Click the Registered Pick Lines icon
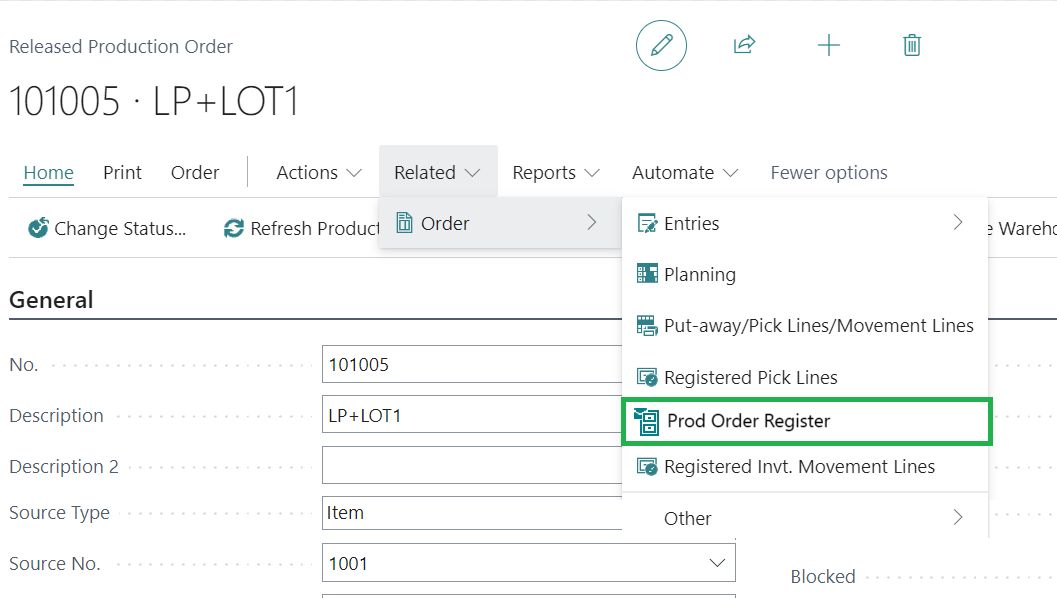Image resolution: width=1057 pixels, height=598 pixels. pos(647,378)
